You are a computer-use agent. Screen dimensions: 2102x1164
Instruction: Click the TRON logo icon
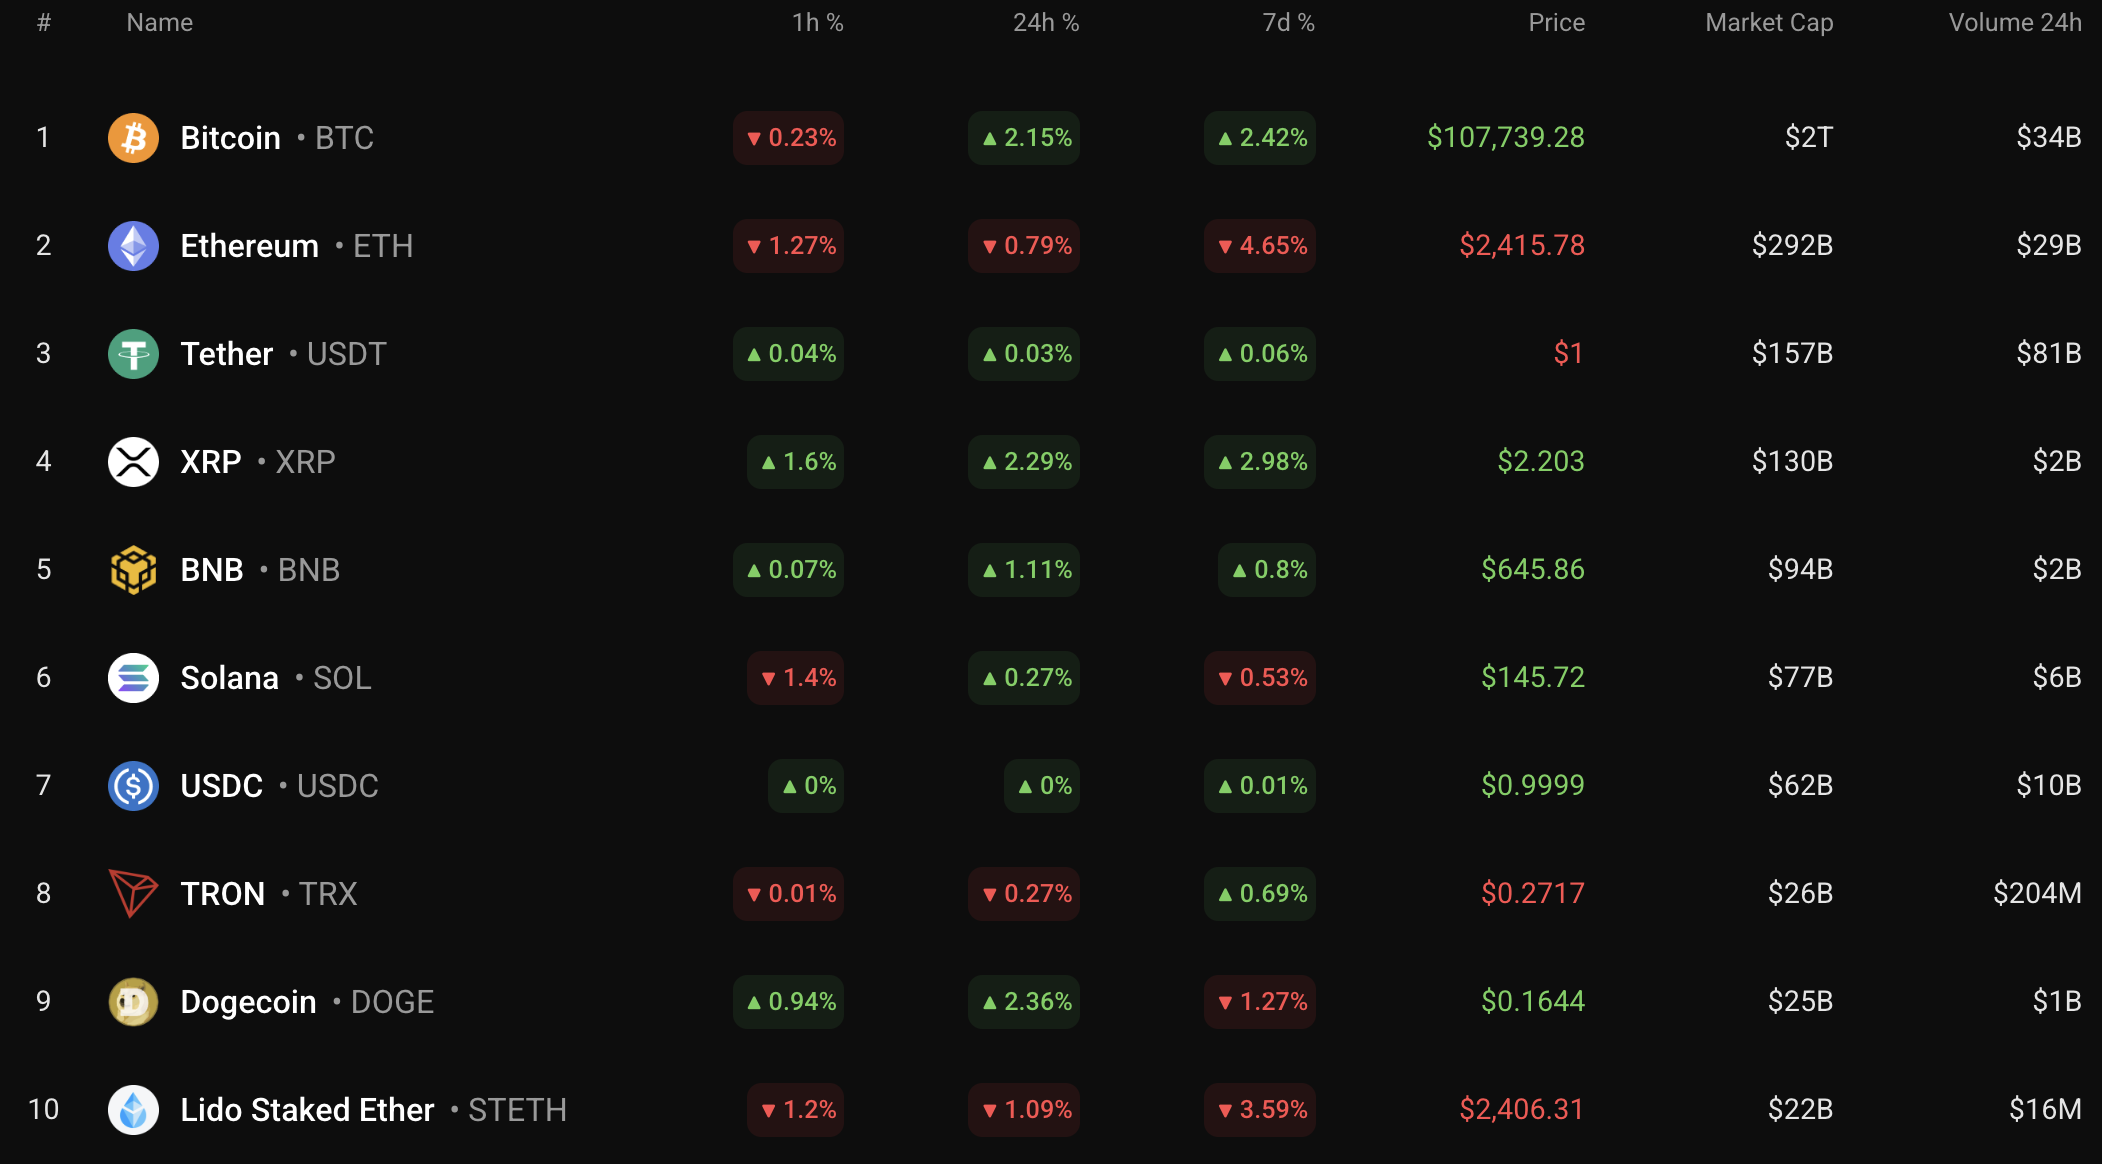pyautogui.click(x=133, y=893)
